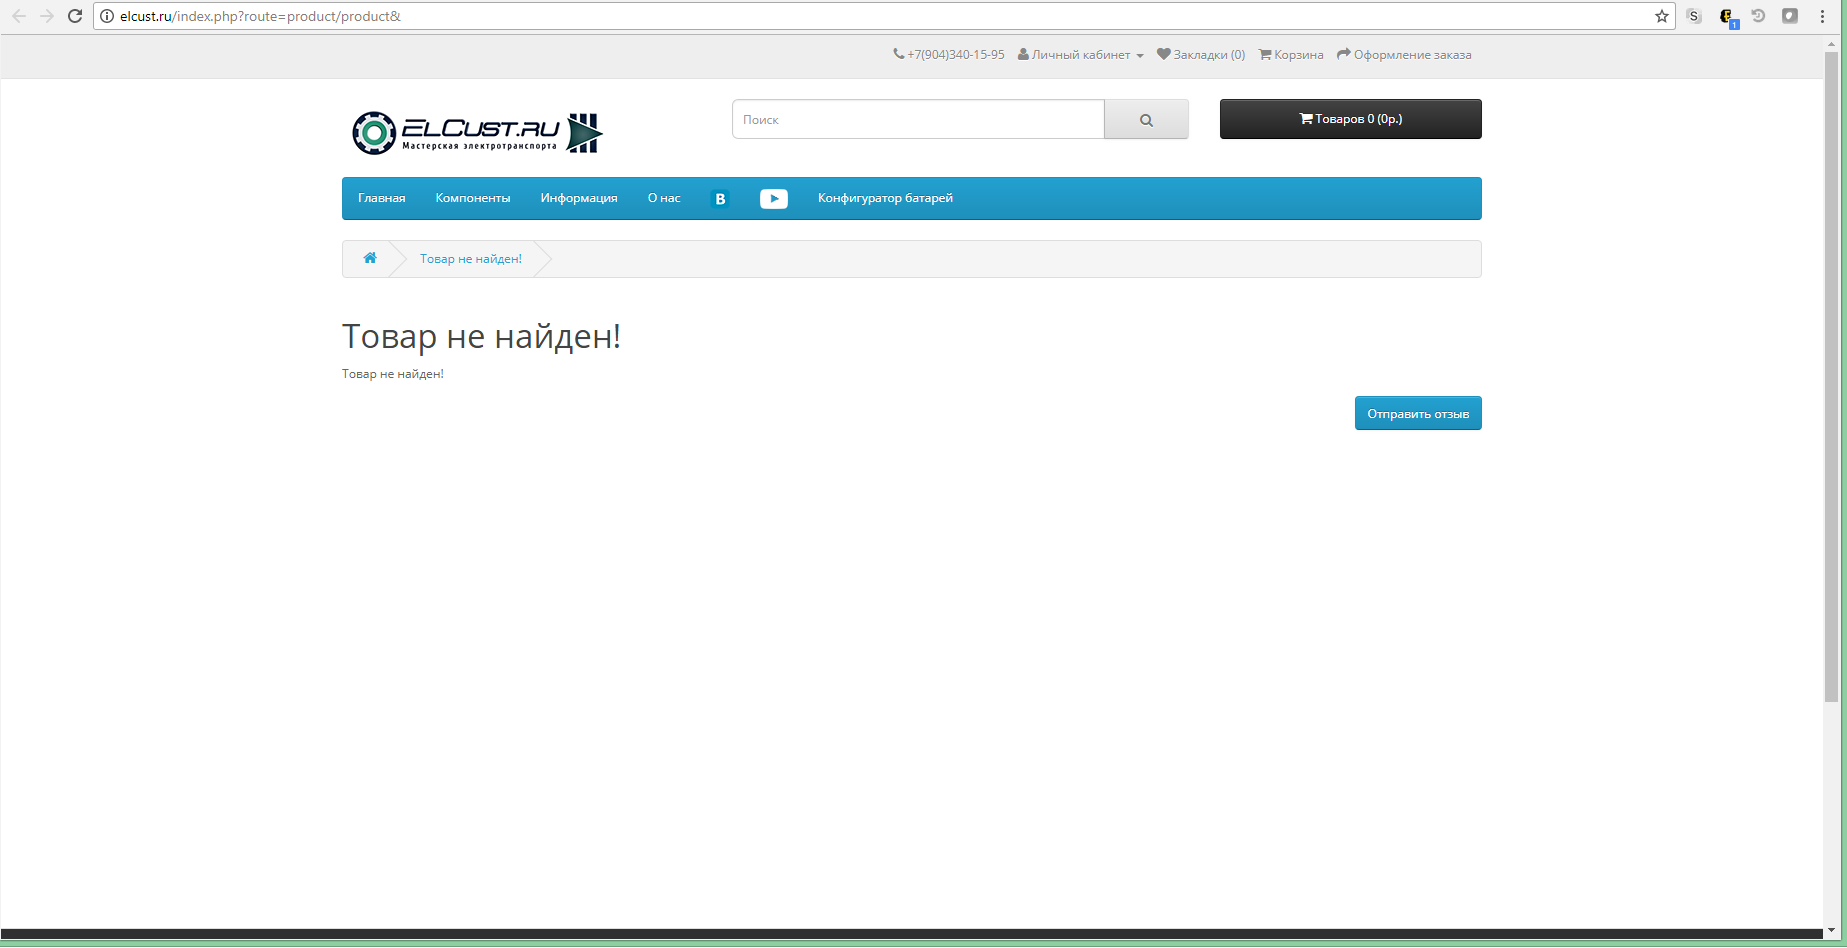Click the Поиск search input field

click(918, 119)
